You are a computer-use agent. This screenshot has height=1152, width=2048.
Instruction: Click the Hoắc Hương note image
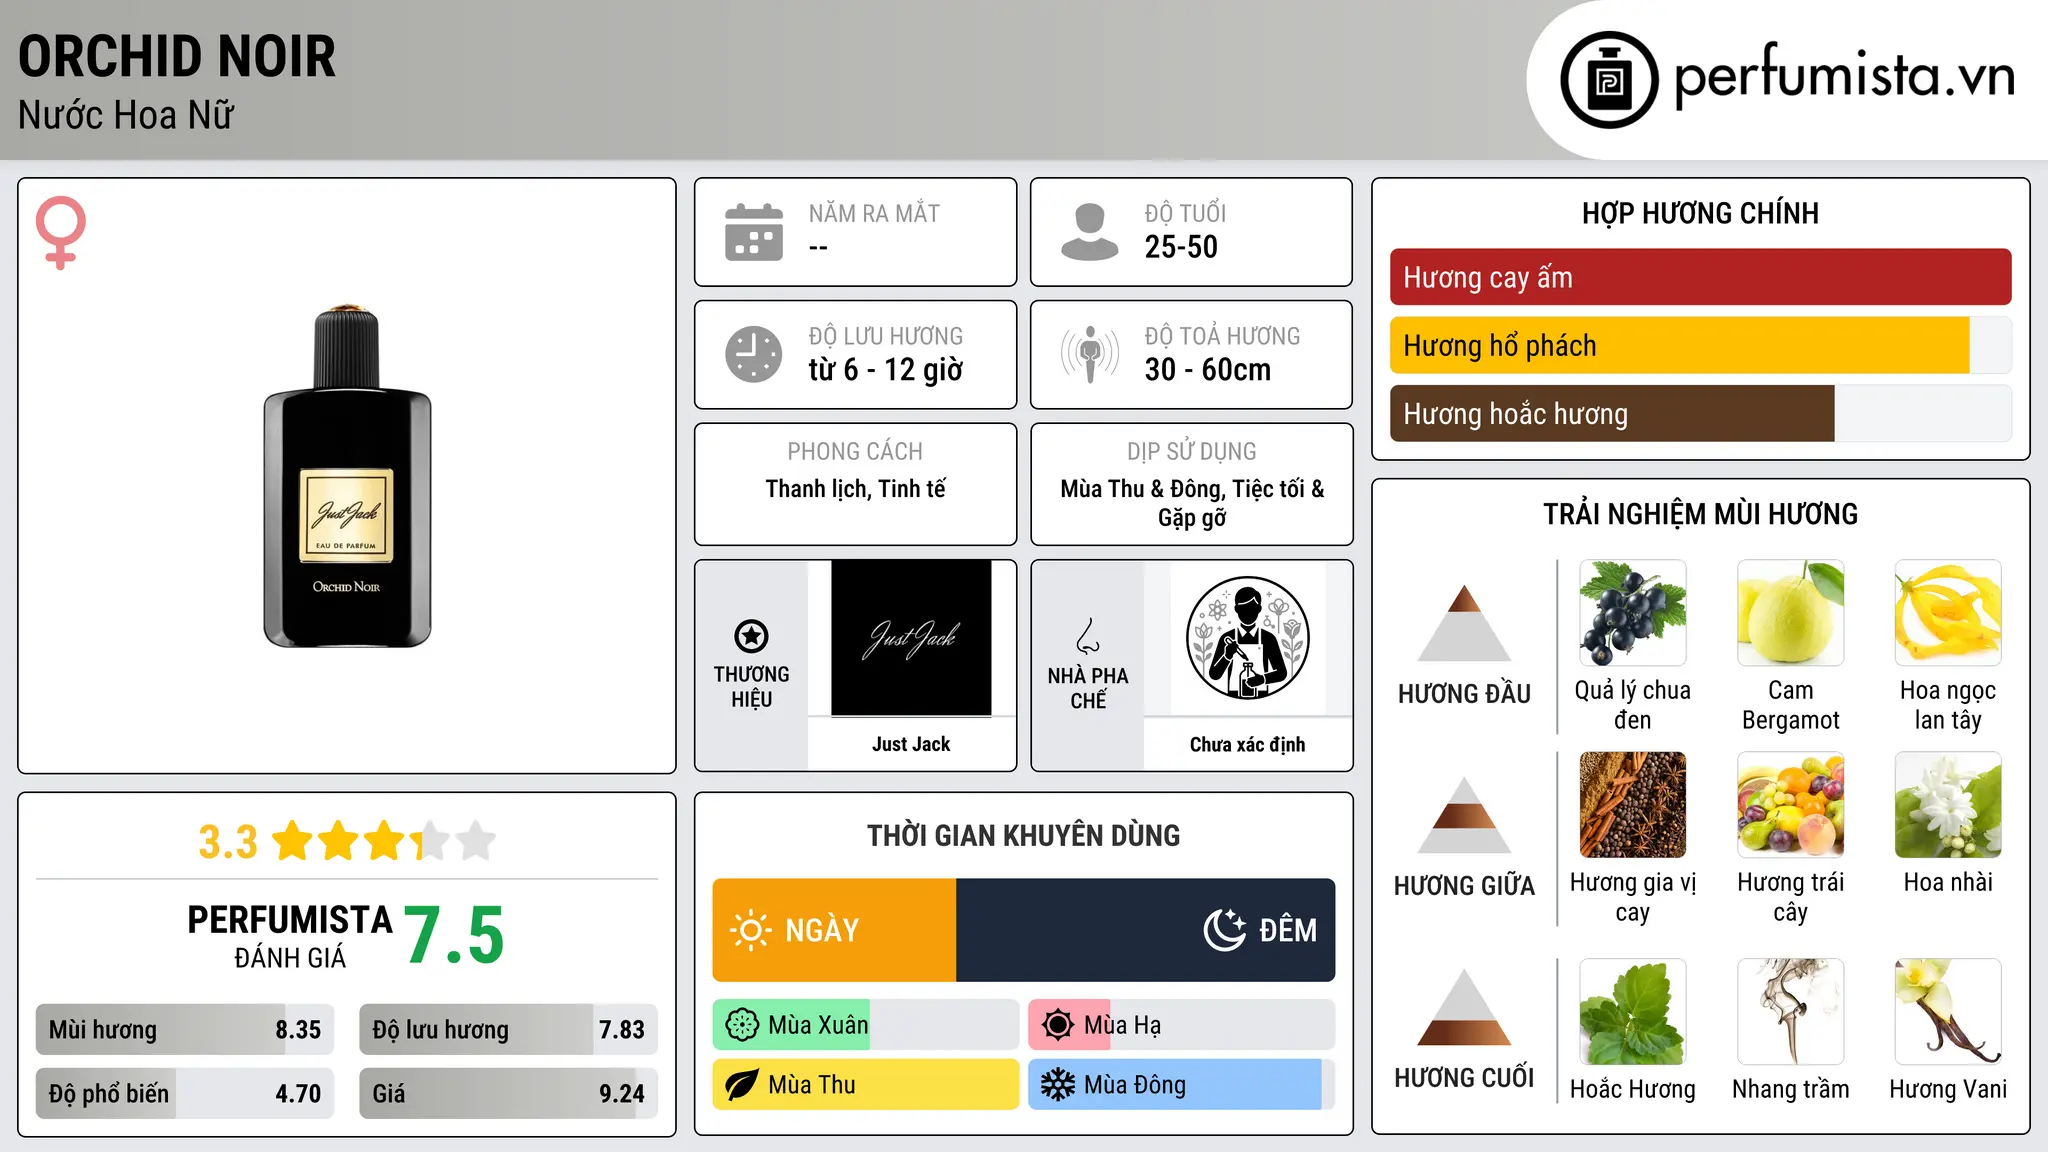(x=1633, y=1012)
